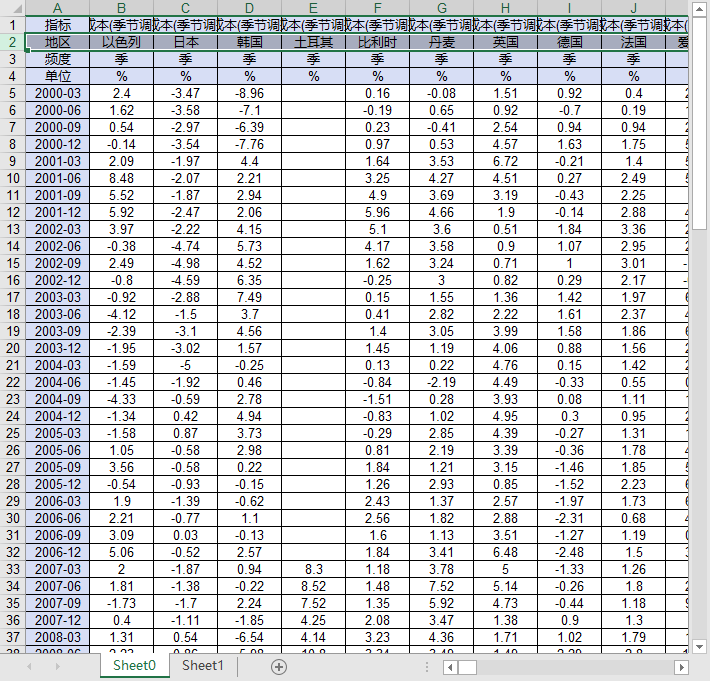Screen dimensions: 710x681
Task: Click the 丹麦 cell
Action: (441, 42)
